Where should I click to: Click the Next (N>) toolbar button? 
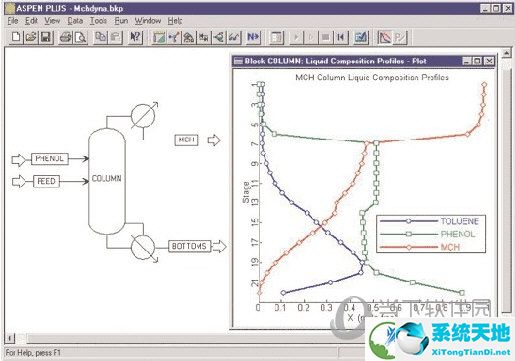pos(253,37)
